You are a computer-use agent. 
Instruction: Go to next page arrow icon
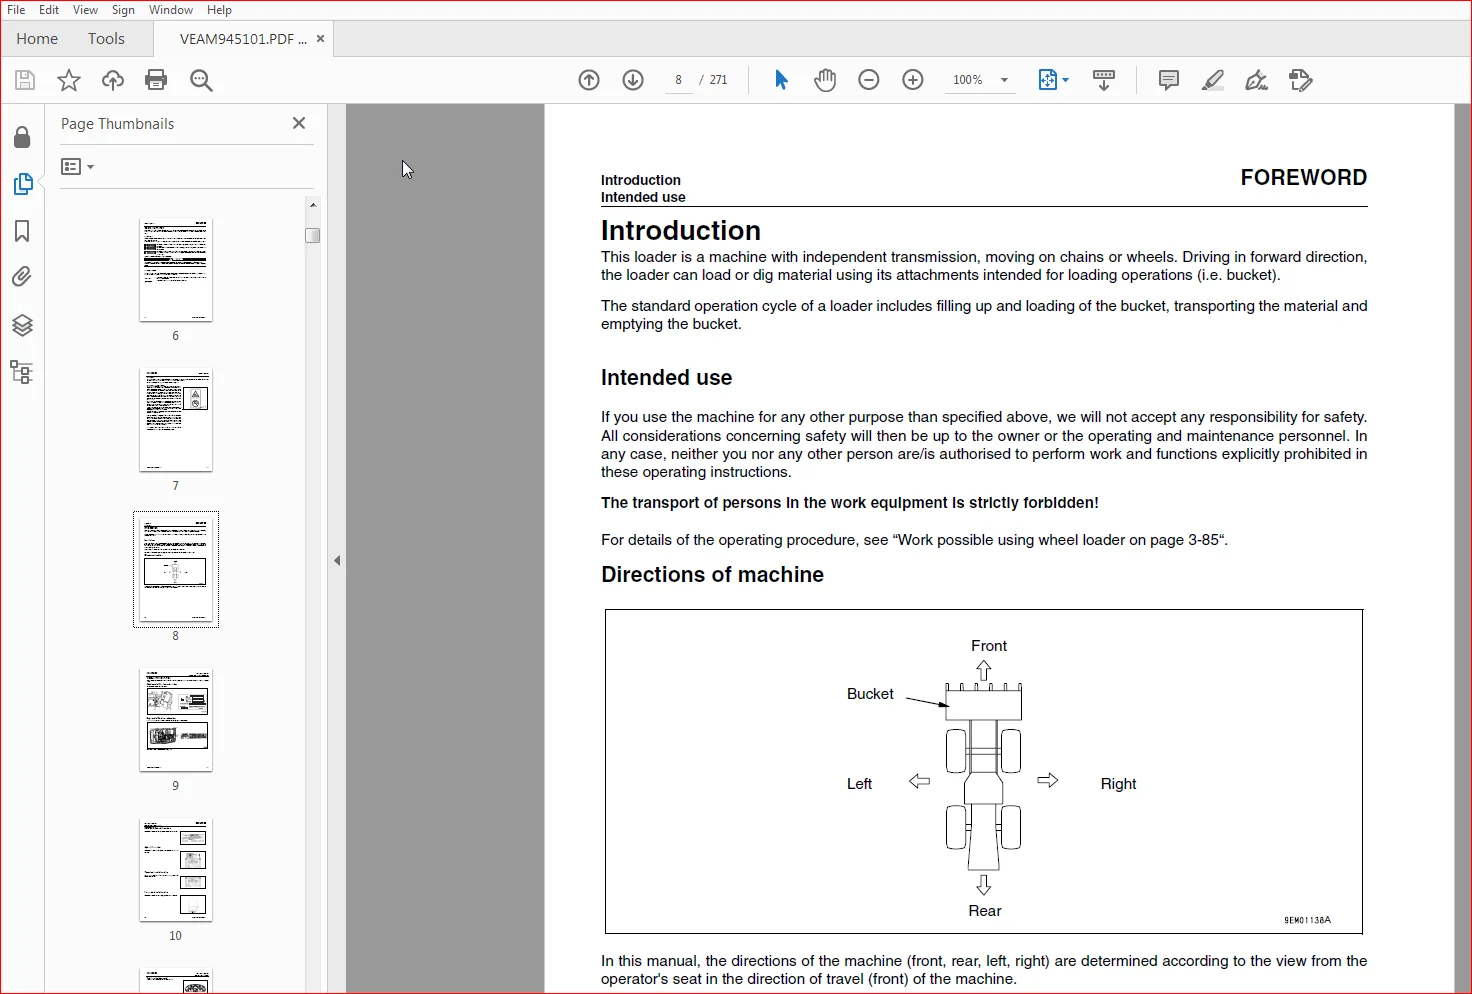click(x=633, y=80)
